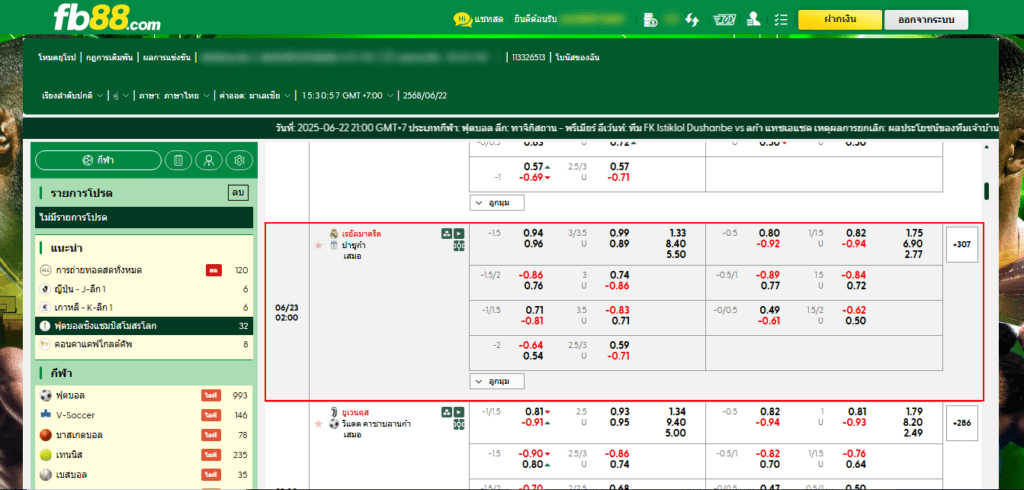
Task: Click over 3/3.5 odds 0.99
Action: point(619,233)
